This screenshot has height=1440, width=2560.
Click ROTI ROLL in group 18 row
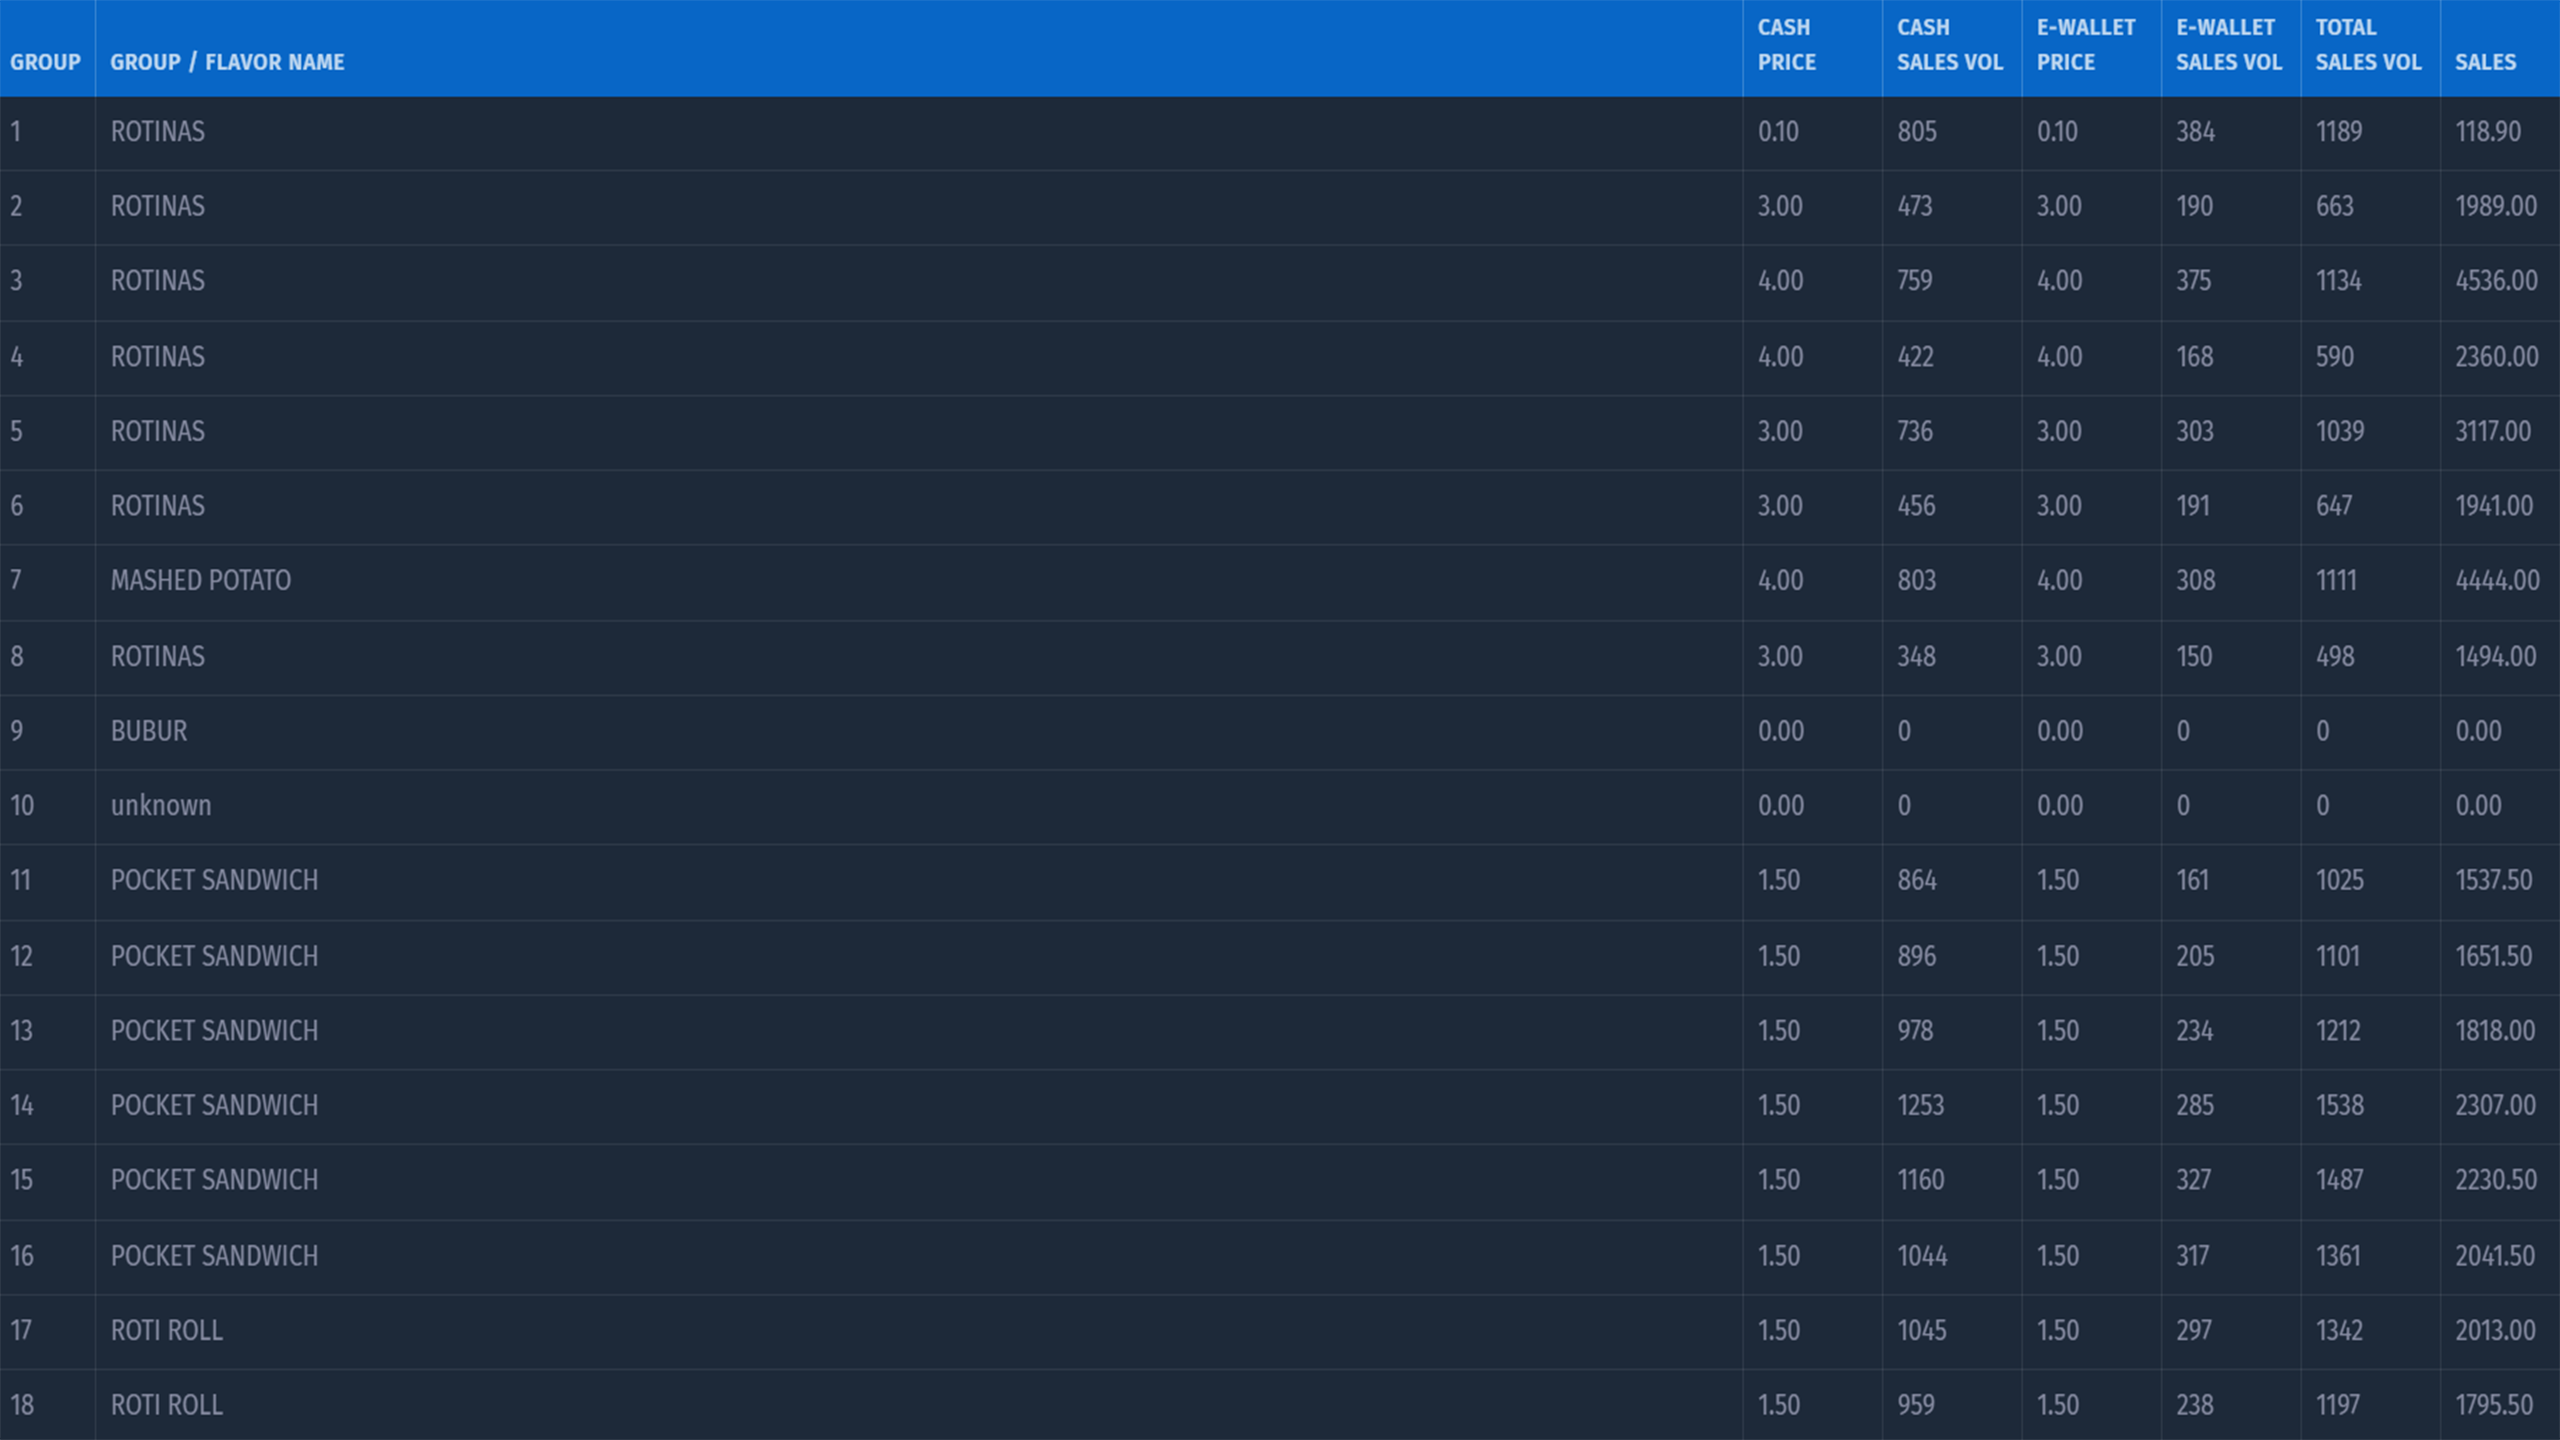167,1405
